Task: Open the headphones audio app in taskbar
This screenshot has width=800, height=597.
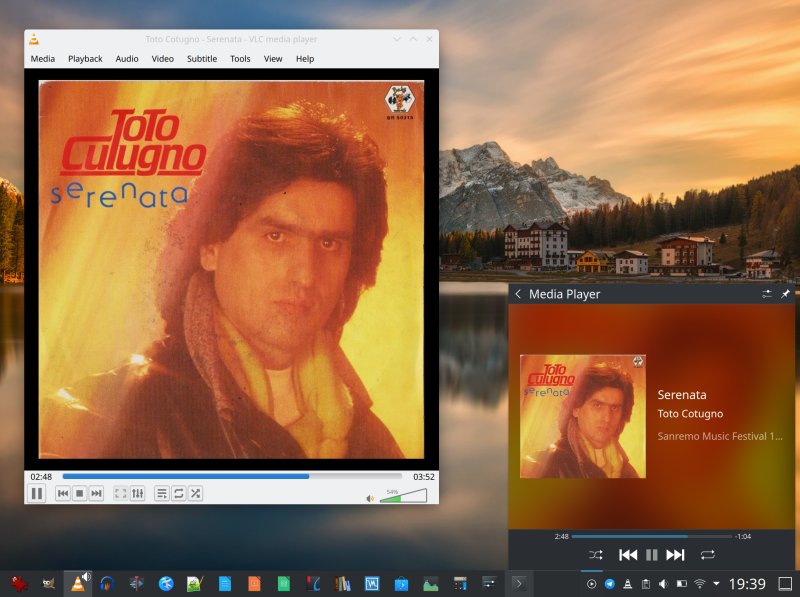Action: click(x=107, y=583)
